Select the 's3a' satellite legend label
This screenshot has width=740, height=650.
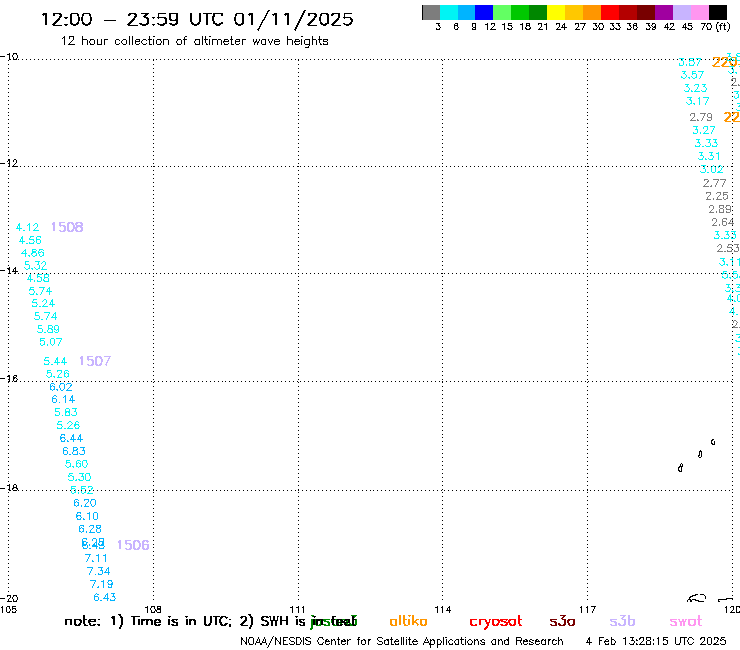coord(562,622)
